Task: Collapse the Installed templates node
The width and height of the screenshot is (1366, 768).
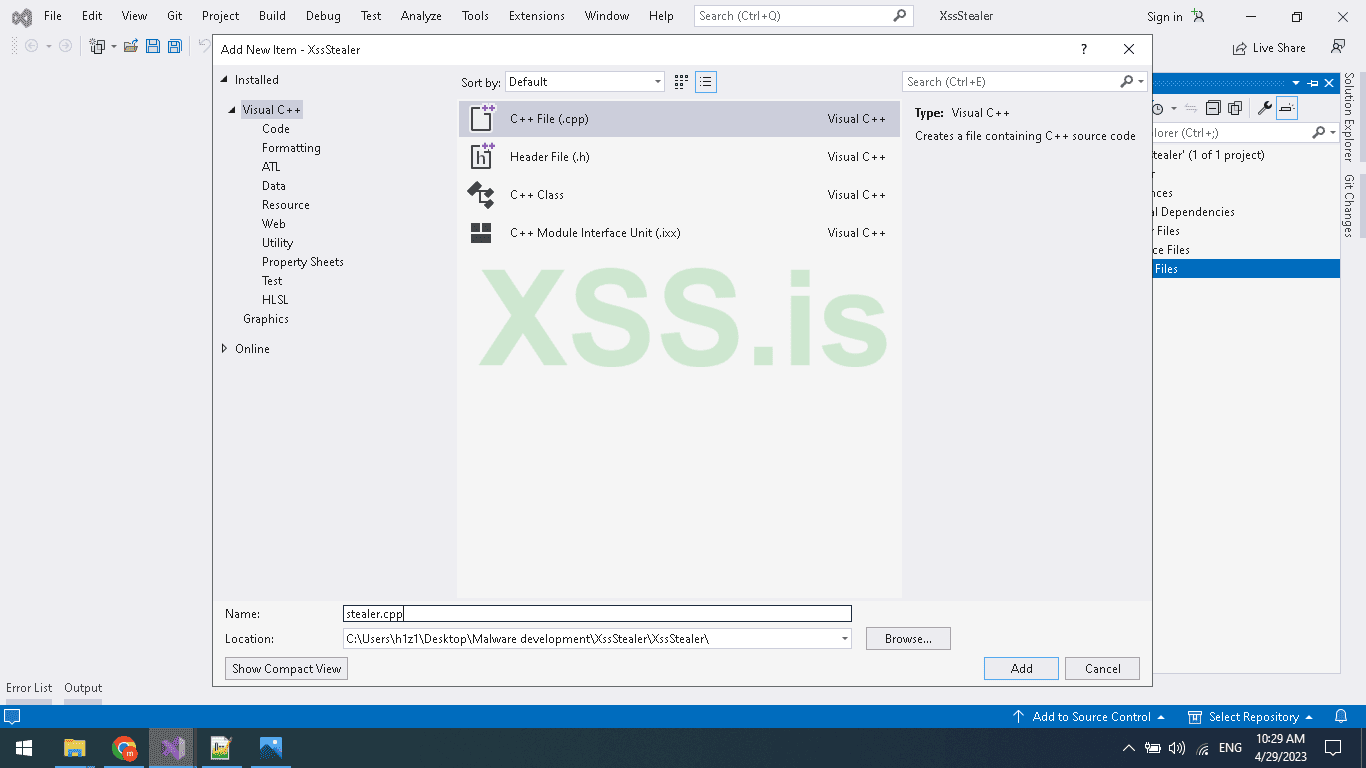Action: [x=226, y=80]
